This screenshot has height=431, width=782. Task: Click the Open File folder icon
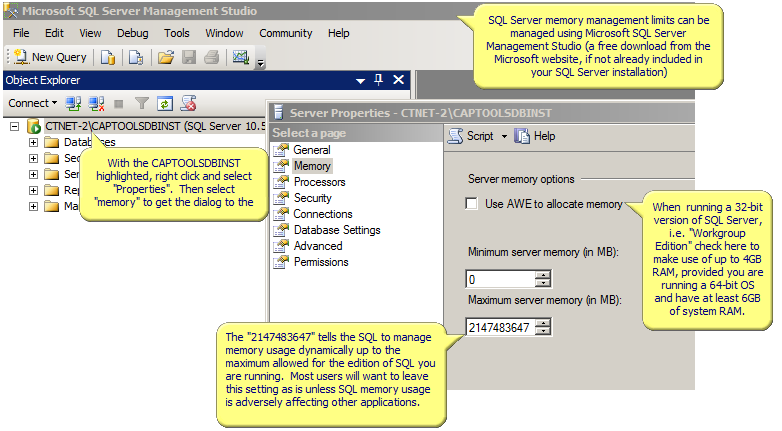(x=164, y=57)
